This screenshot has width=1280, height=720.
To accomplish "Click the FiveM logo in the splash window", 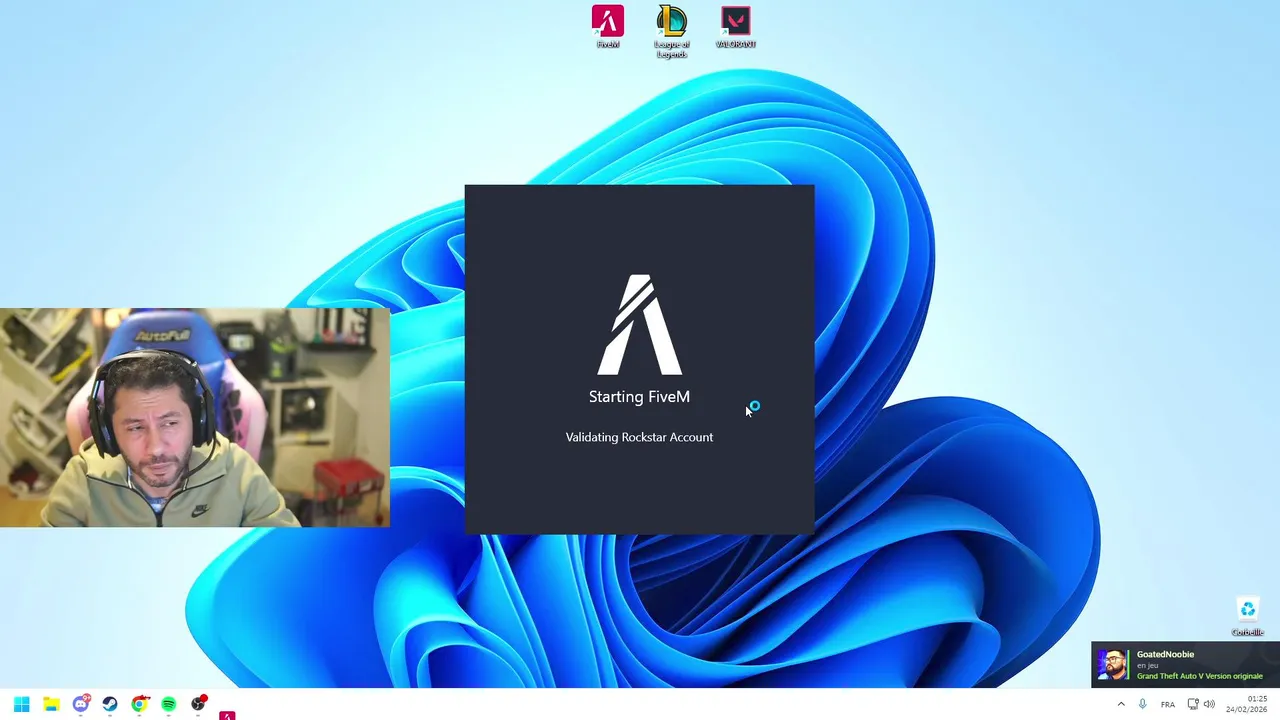I will pyautogui.click(x=639, y=325).
